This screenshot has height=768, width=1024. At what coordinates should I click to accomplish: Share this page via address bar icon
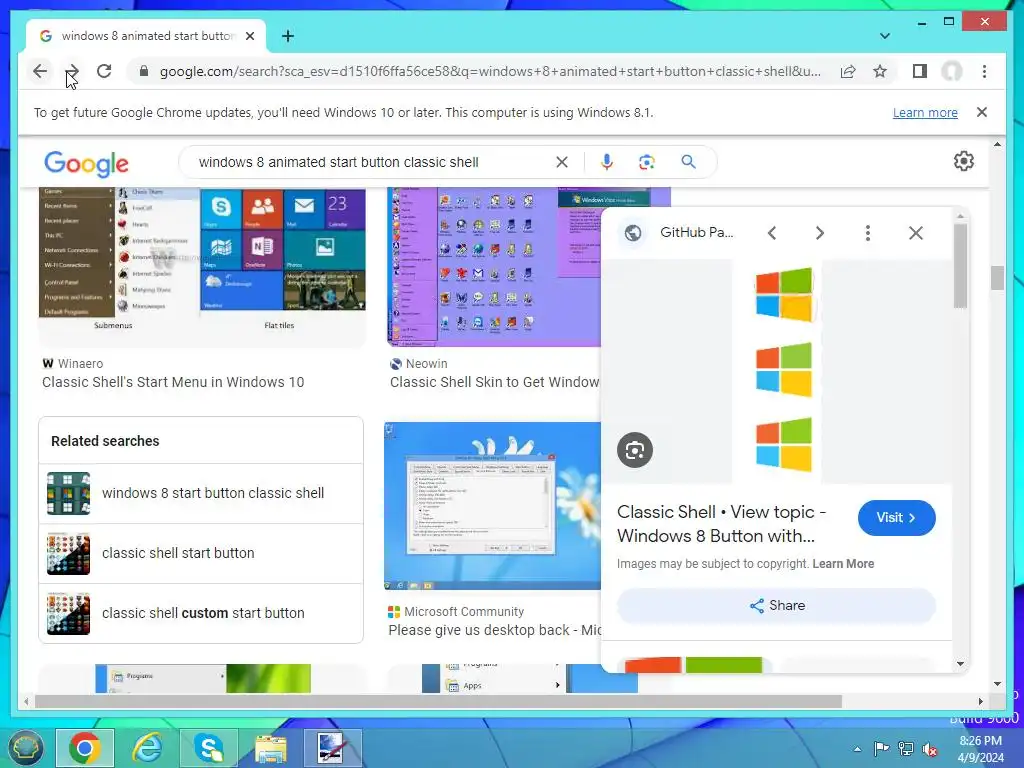(x=848, y=71)
